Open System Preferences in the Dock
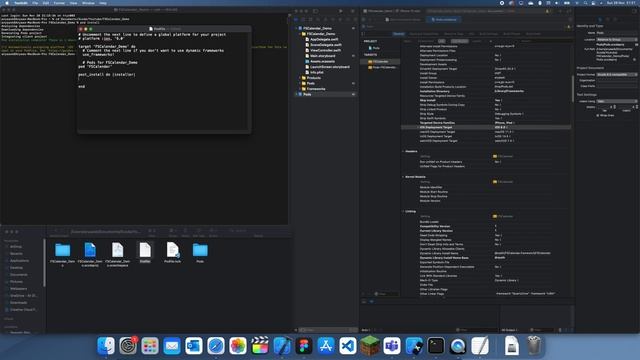This screenshot has height=360, width=640. tap(128, 346)
